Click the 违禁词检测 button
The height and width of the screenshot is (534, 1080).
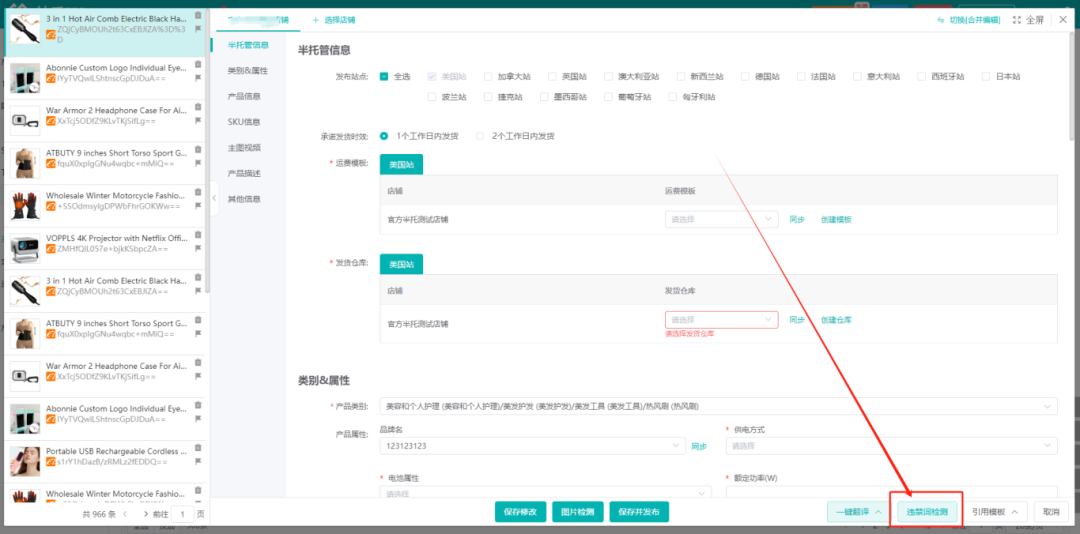click(926, 512)
